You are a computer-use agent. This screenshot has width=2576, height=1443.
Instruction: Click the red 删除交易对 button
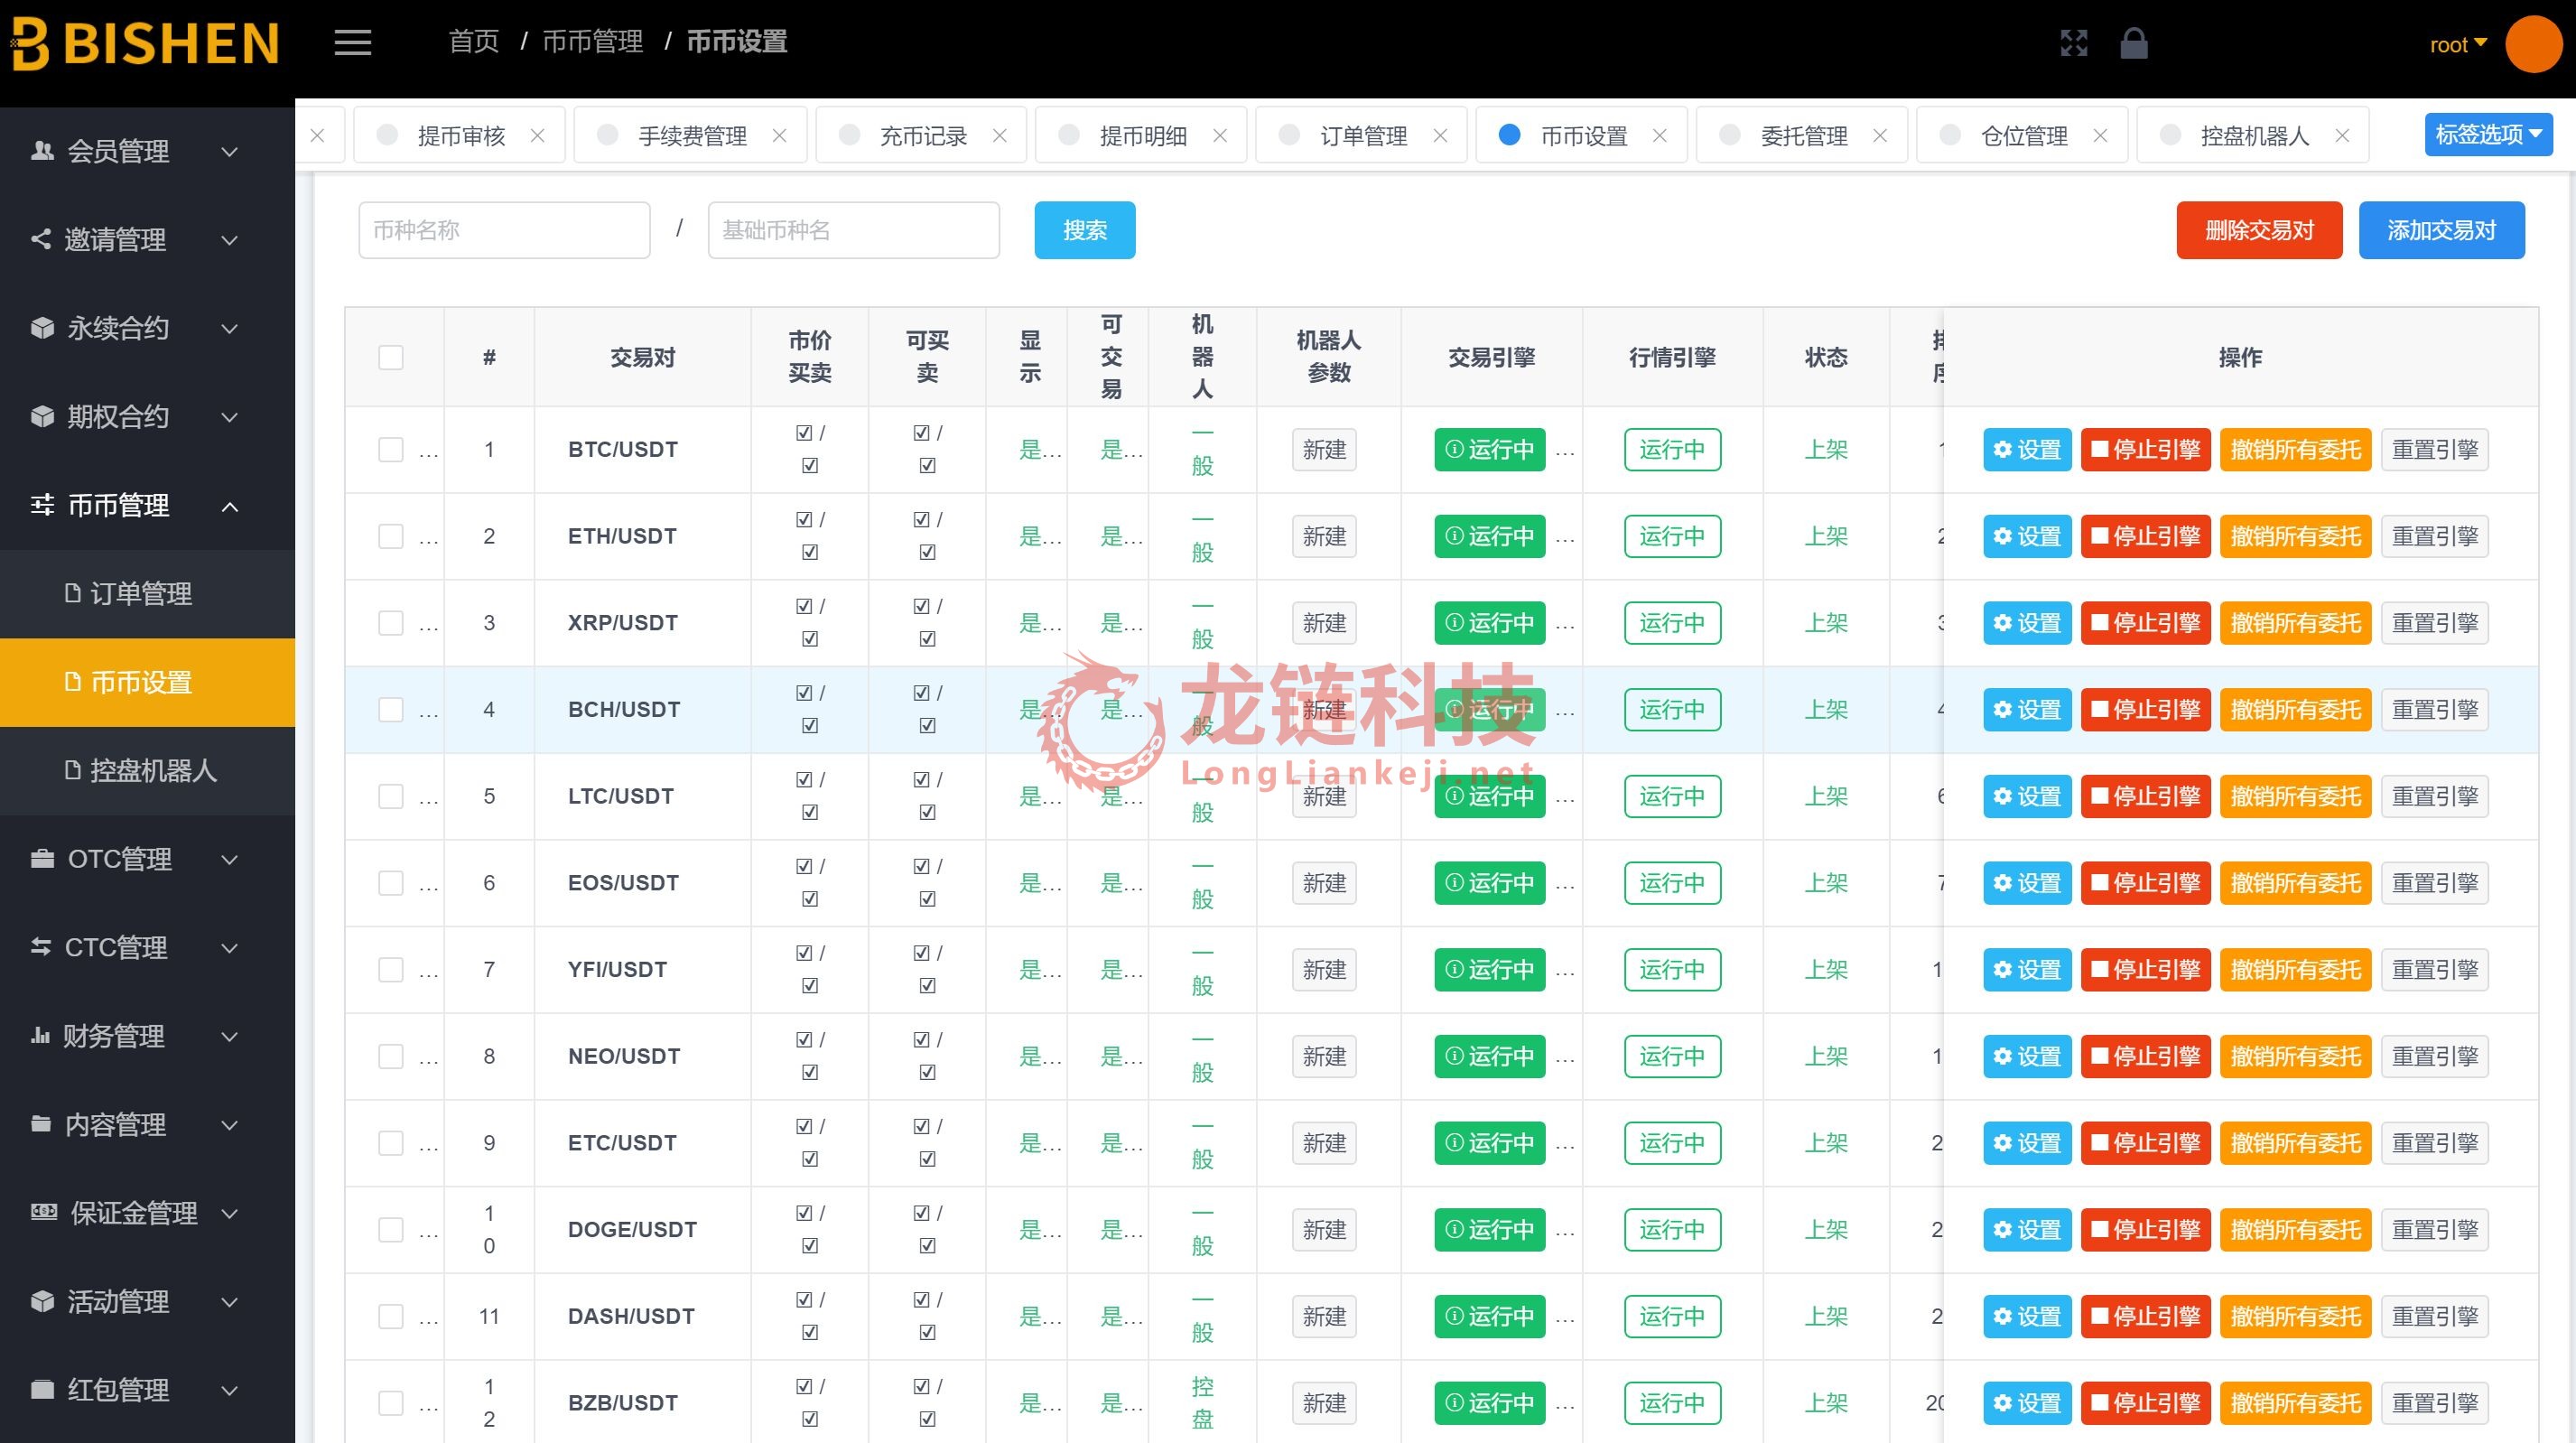[2259, 230]
